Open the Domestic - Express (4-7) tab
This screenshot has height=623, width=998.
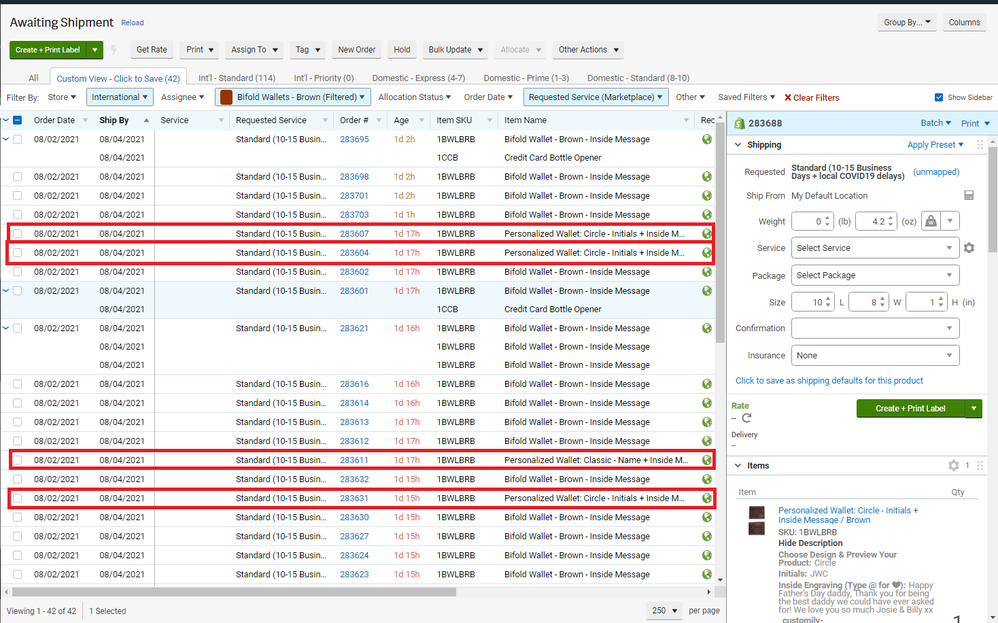coord(418,78)
